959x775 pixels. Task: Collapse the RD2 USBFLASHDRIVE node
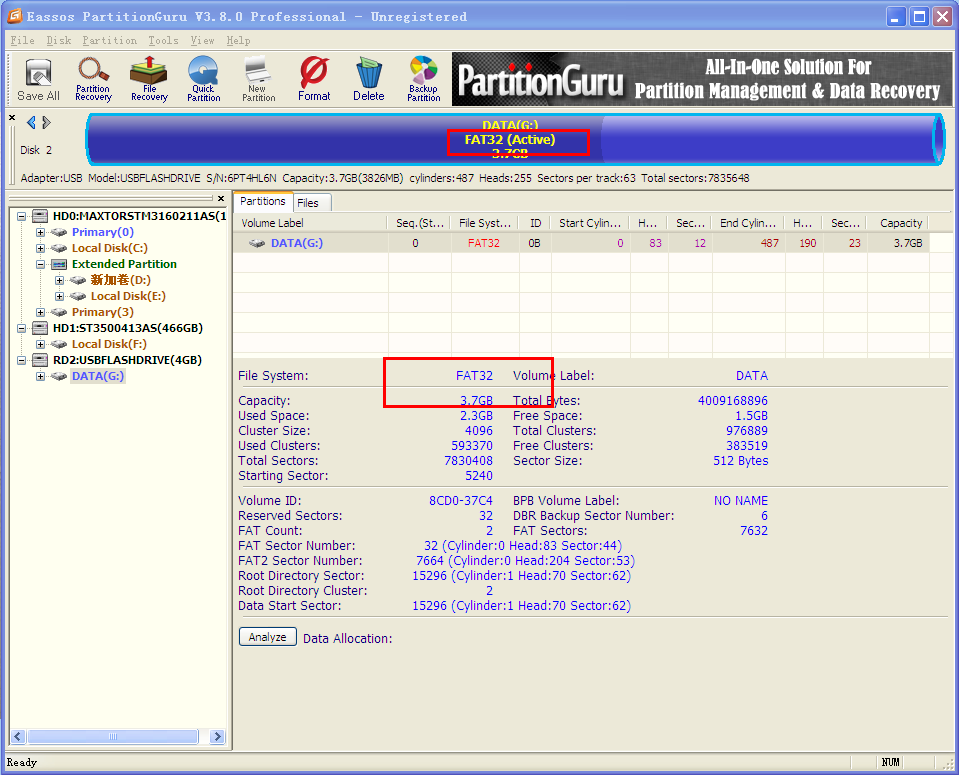pyautogui.click(x=21, y=360)
